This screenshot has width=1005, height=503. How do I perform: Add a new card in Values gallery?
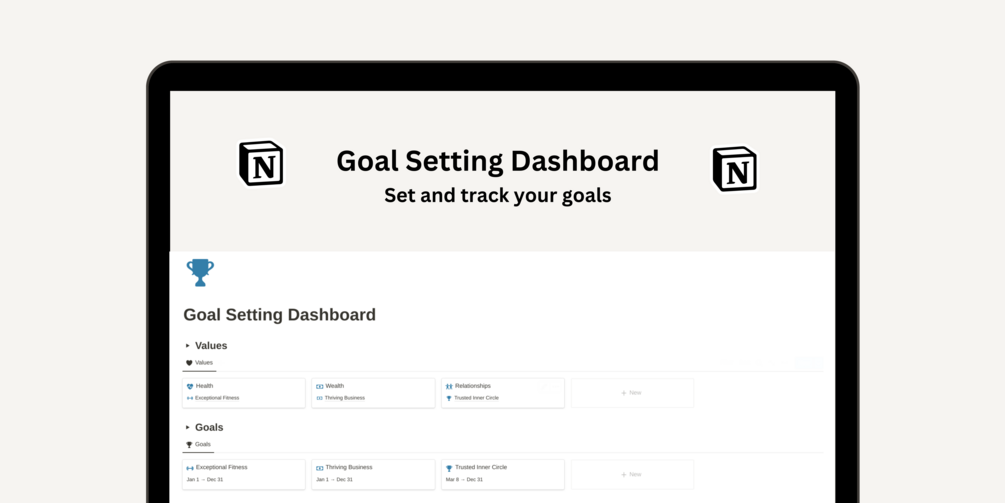[632, 393]
